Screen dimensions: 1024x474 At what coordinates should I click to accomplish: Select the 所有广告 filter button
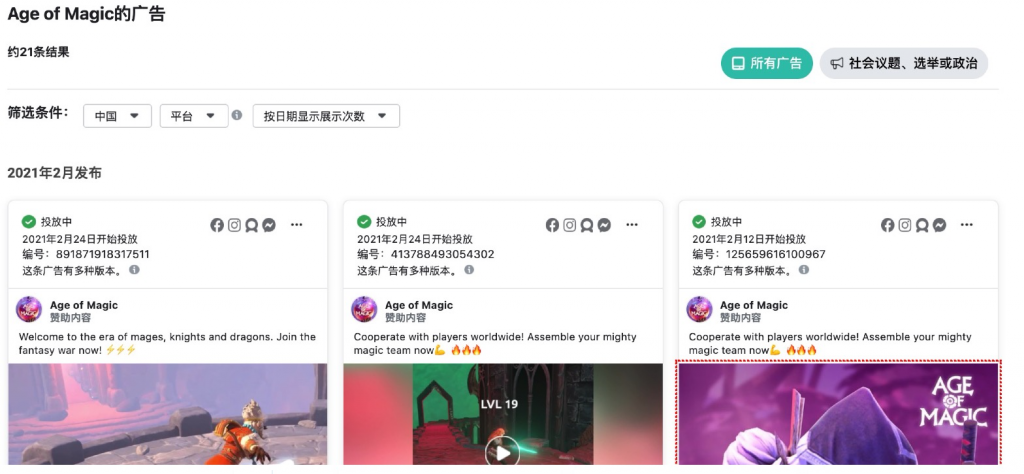pyautogui.click(x=767, y=63)
